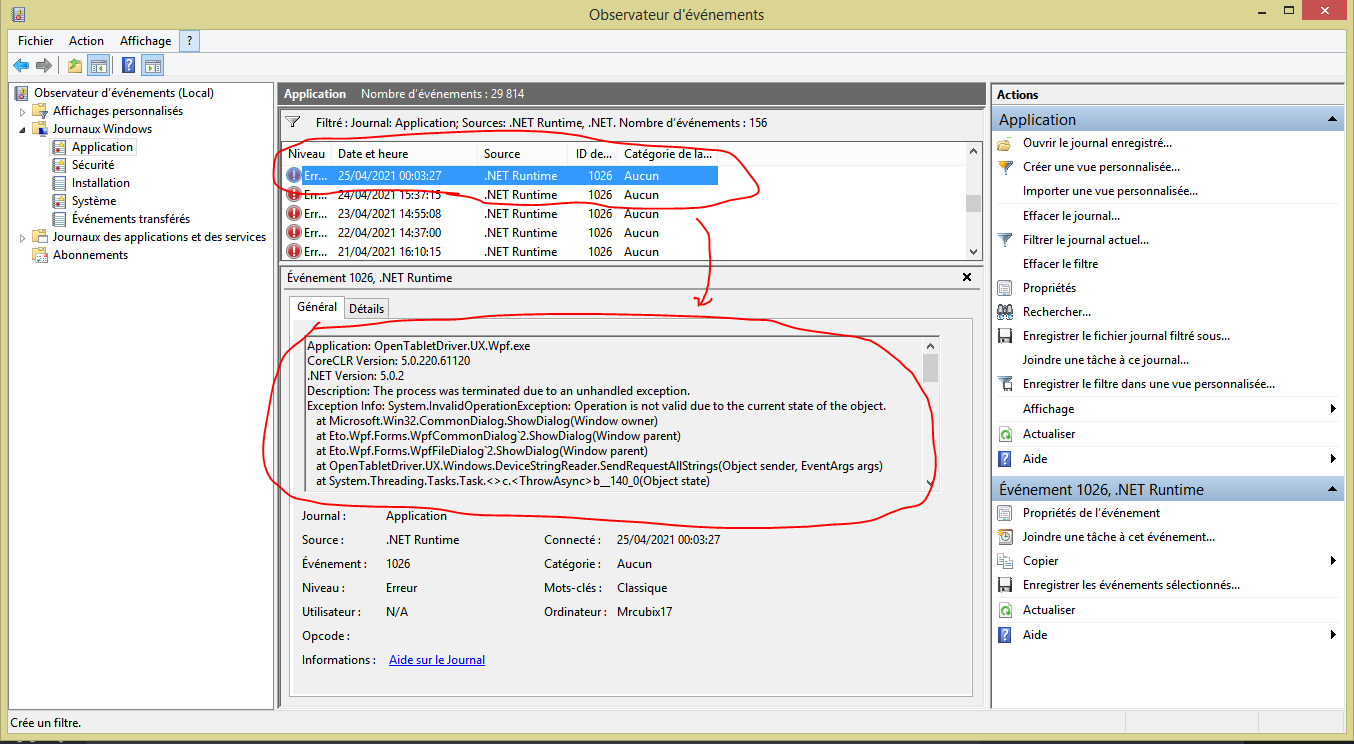Open the Action menu
The image size is (1354, 744).
[x=86, y=41]
